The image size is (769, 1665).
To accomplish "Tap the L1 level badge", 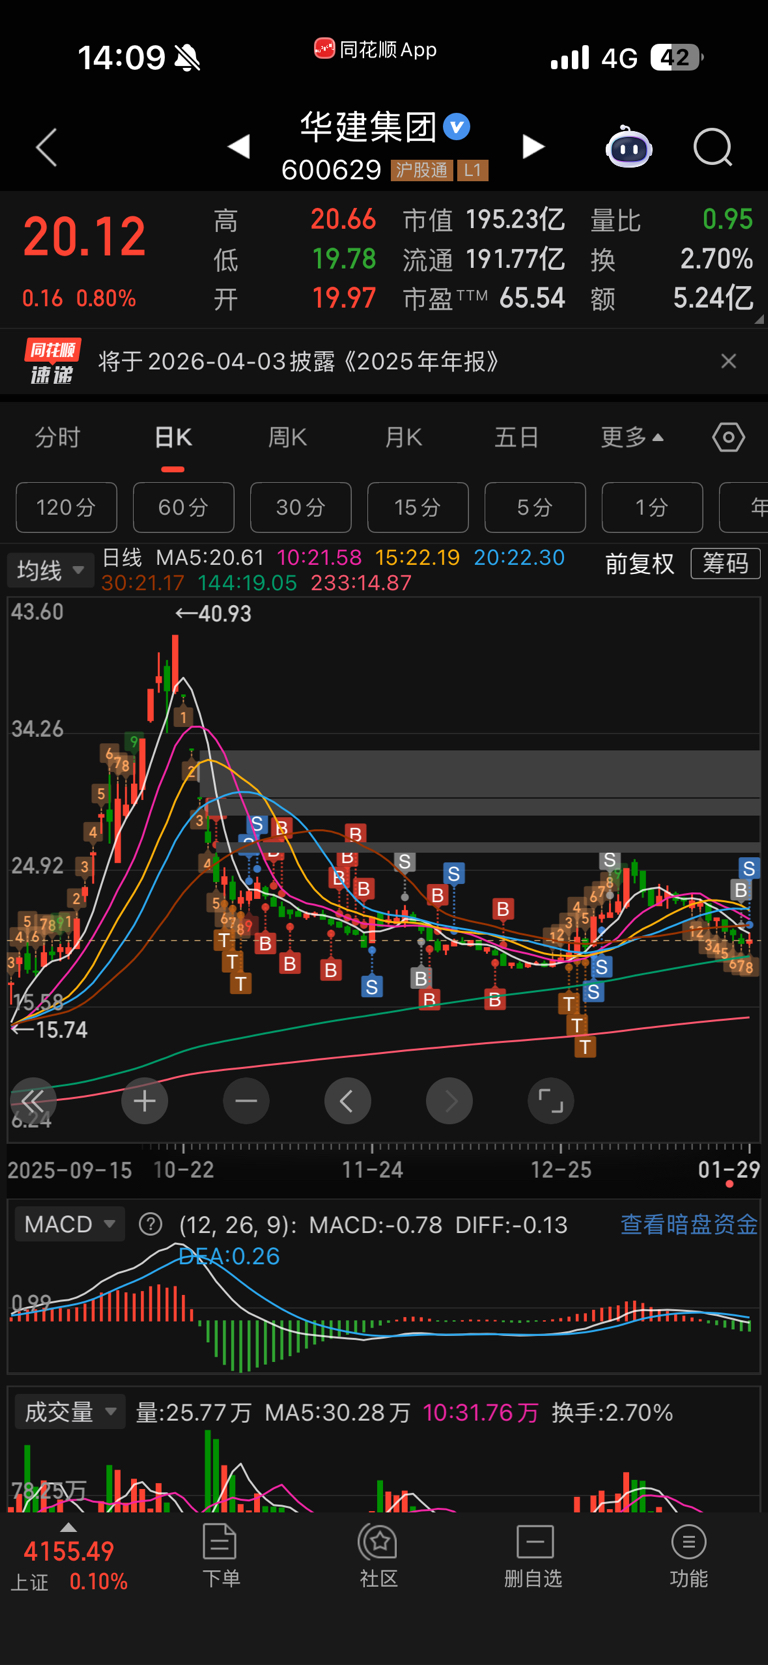I will [473, 170].
